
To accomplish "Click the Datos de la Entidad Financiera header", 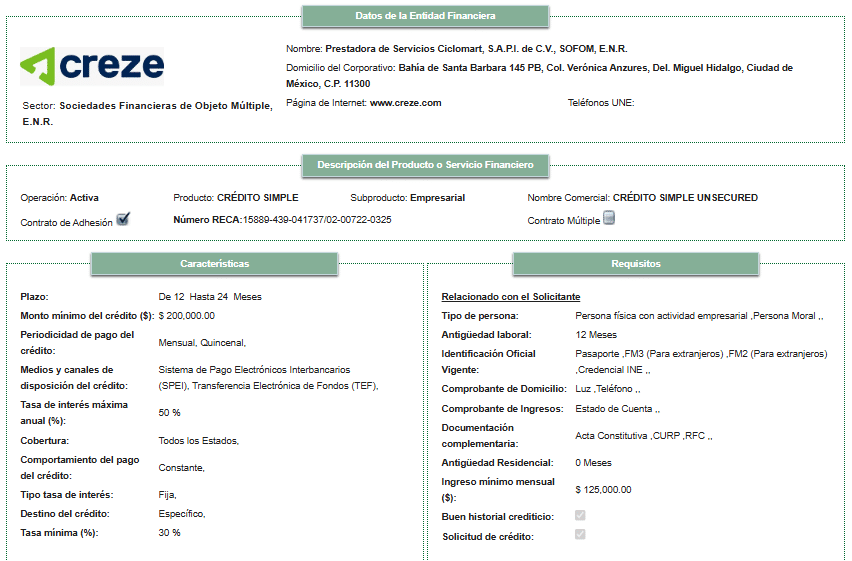I will point(425,16).
